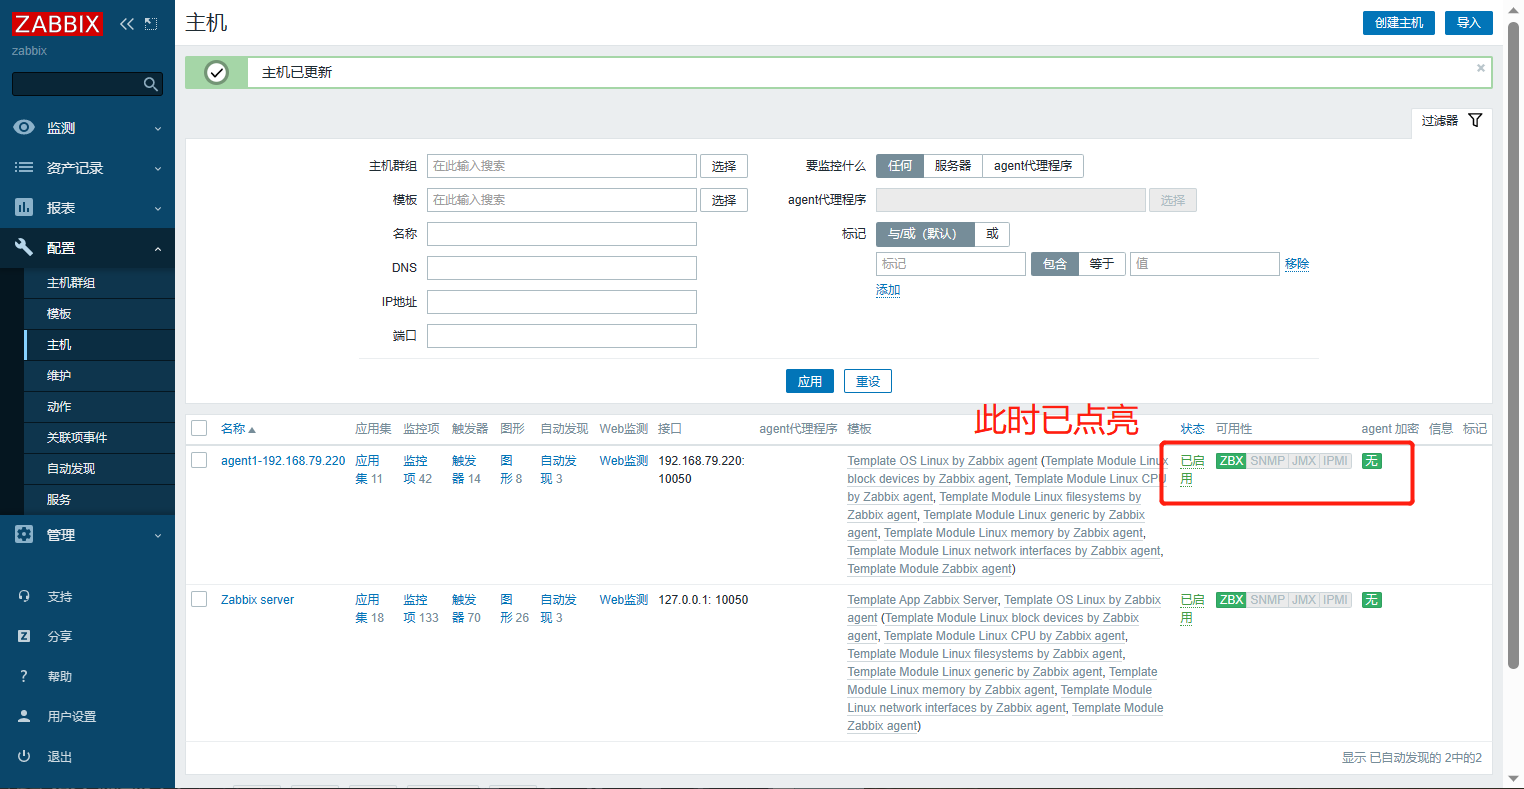
Task: Click the sidebar search magnifier icon
Action: [x=151, y=84]
